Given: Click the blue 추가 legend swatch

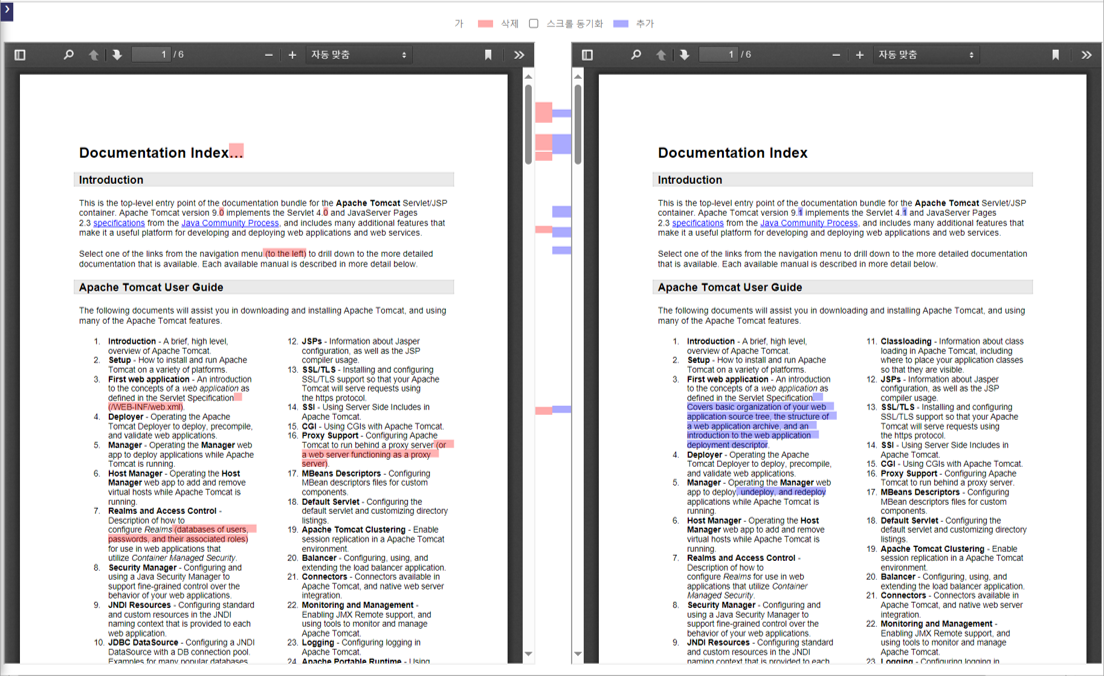Looking at the screenshot, I should coord(620,24).
